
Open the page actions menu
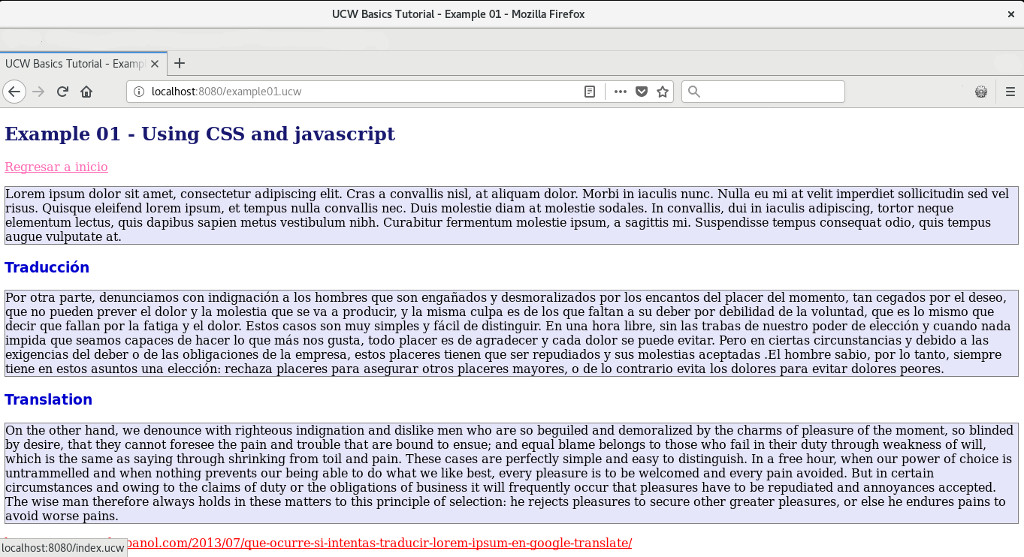coord(620,91)
